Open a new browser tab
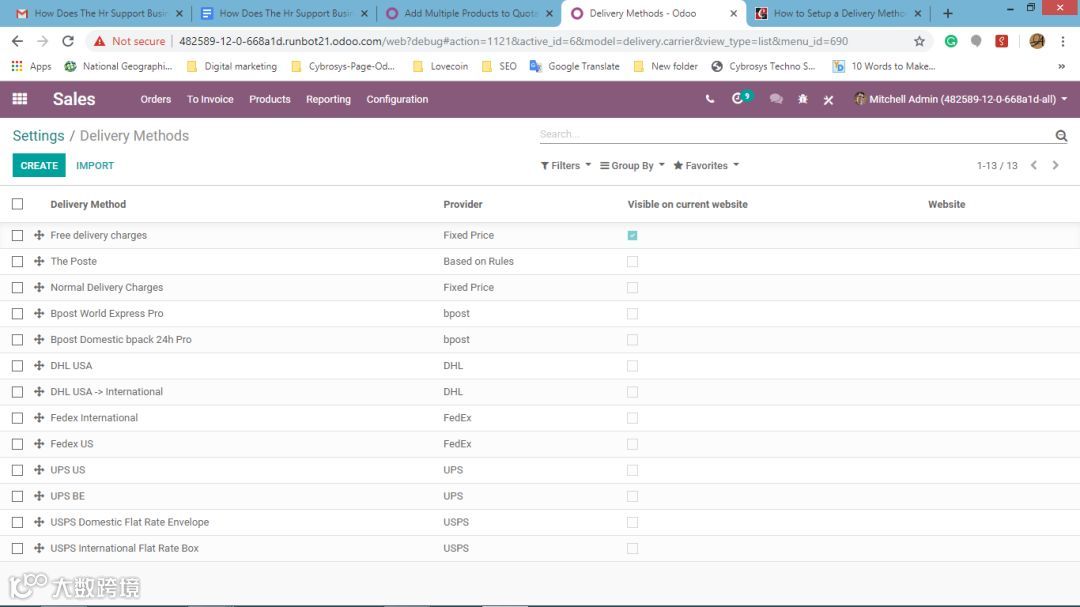 click(x=948, y=13)
